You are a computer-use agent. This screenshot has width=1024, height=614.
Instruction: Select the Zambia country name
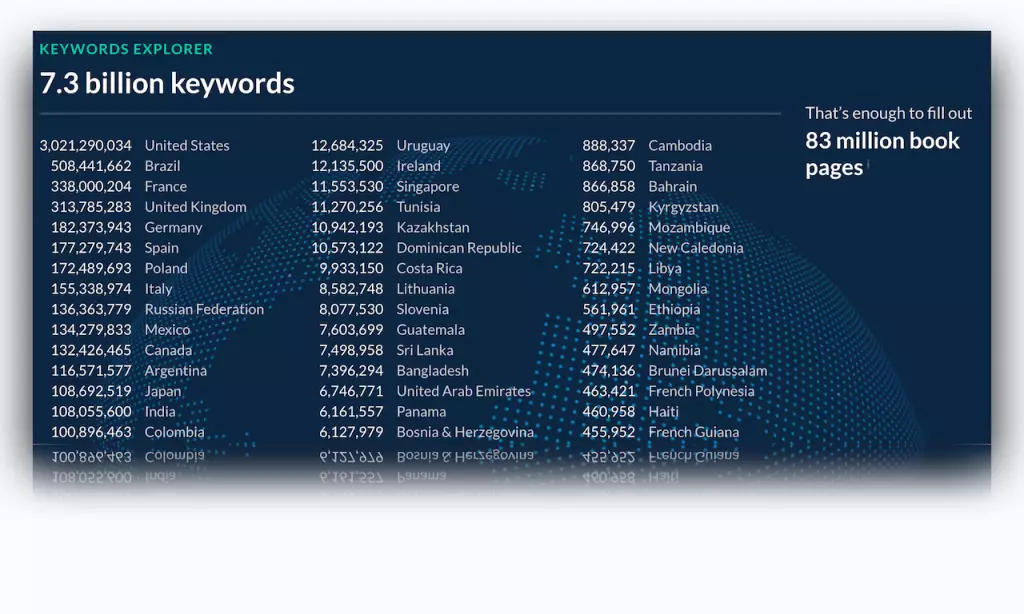point(671,330)
